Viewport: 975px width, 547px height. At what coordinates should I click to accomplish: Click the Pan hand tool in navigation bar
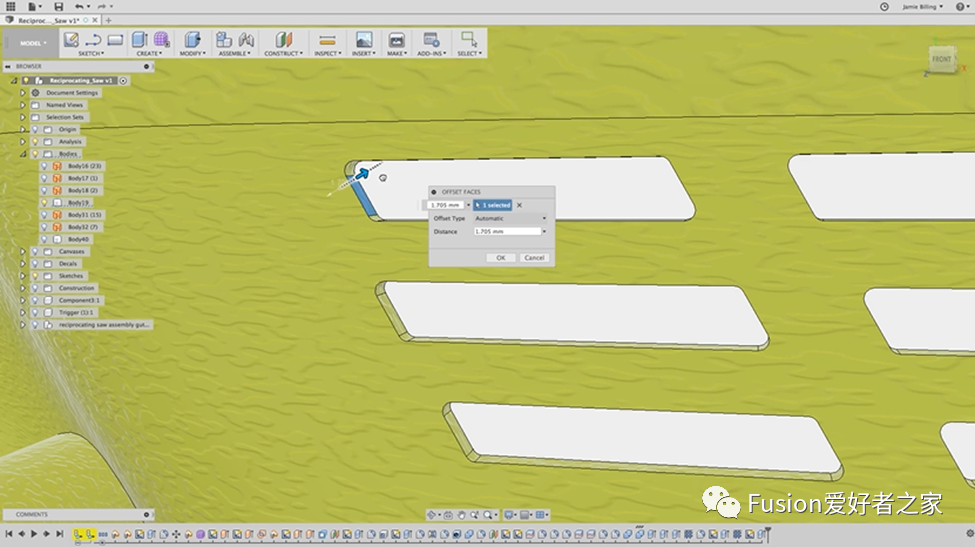coord(461,515)
